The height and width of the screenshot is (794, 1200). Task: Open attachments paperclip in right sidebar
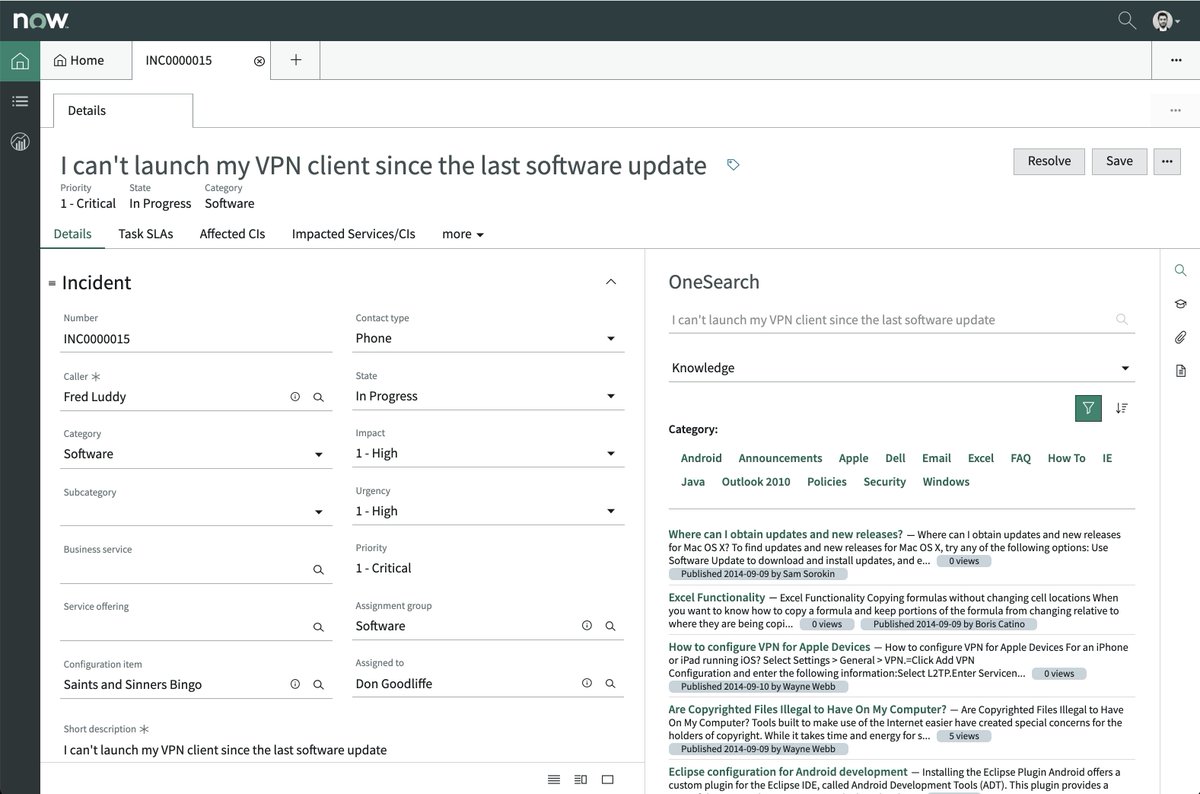pyautogui.click(x=1180, y=337)
